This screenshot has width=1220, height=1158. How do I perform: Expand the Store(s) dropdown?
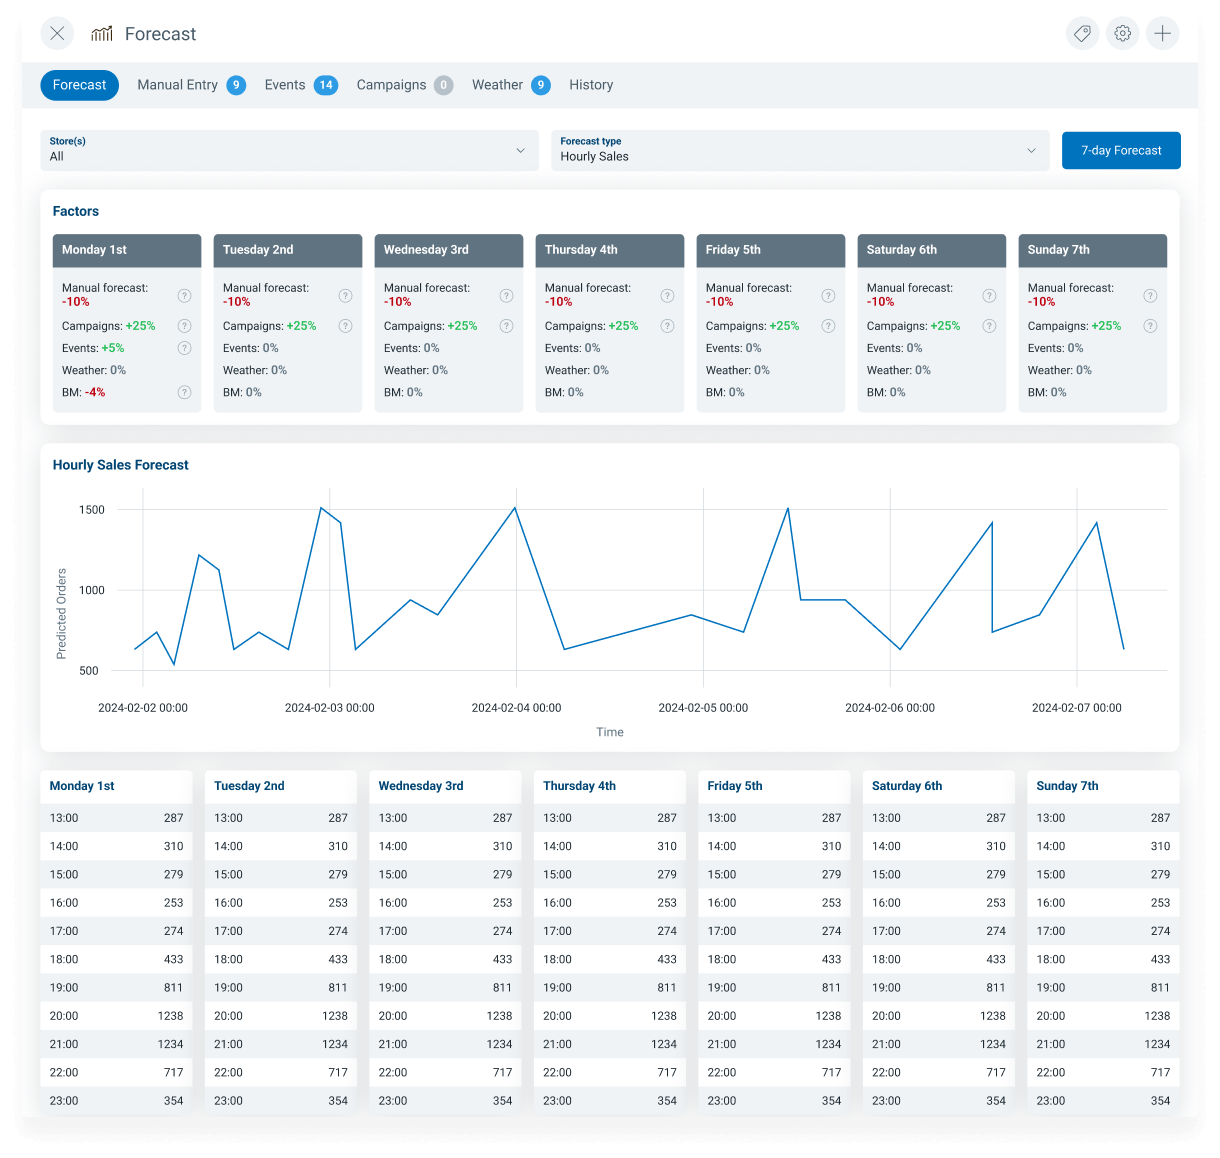(x=289, y=150)
